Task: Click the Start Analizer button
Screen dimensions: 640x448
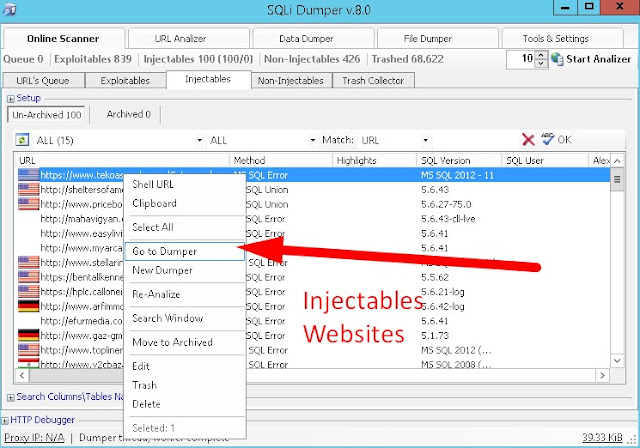Action: [x=591, y=59]
